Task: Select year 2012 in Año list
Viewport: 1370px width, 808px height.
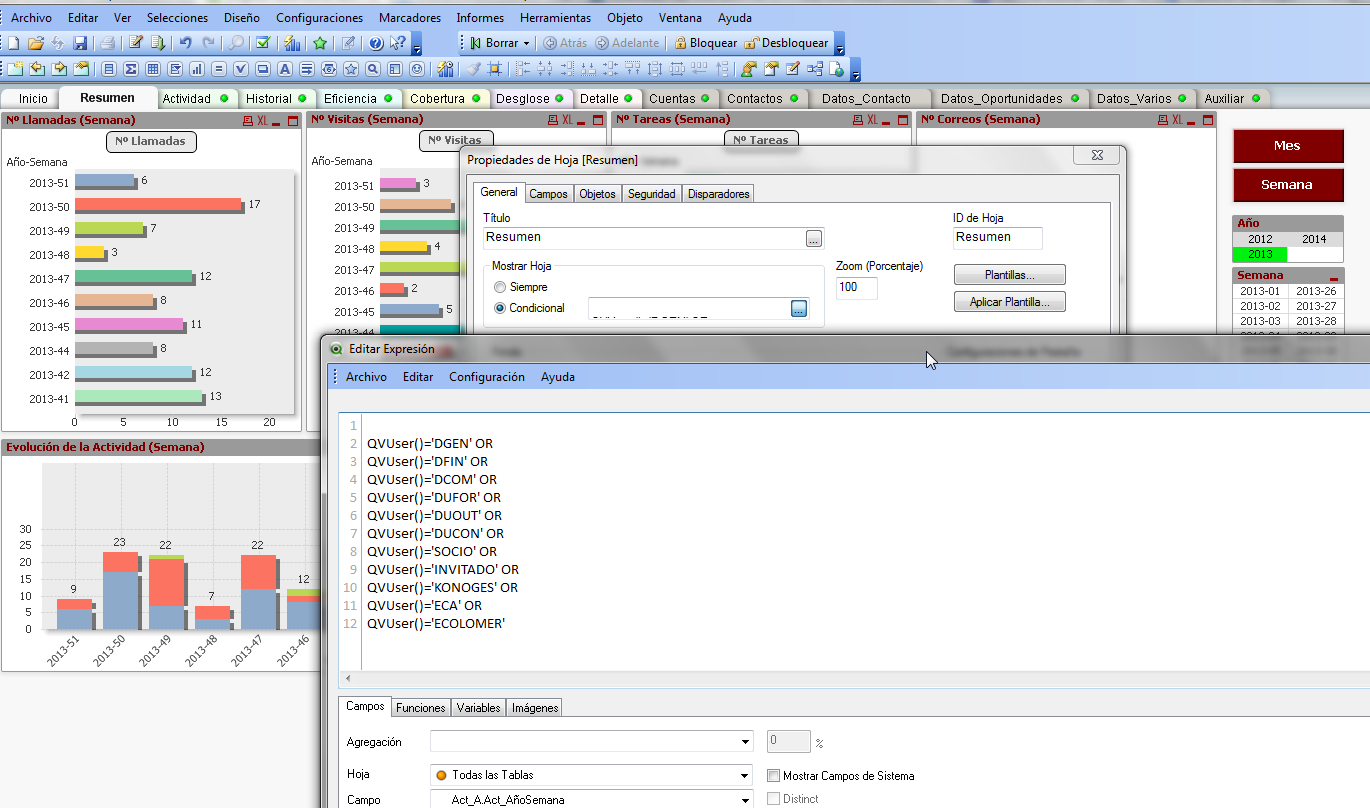Action: tap(1260, 239)
